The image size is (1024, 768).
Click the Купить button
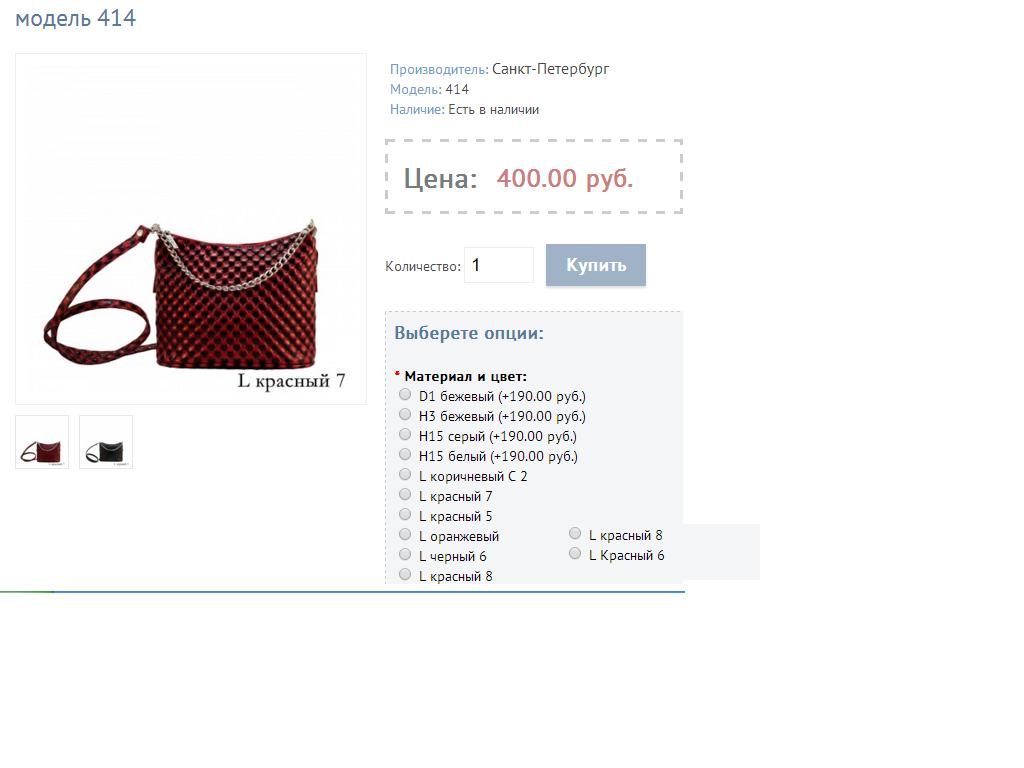pyautogui.click(x=596, y=264)
